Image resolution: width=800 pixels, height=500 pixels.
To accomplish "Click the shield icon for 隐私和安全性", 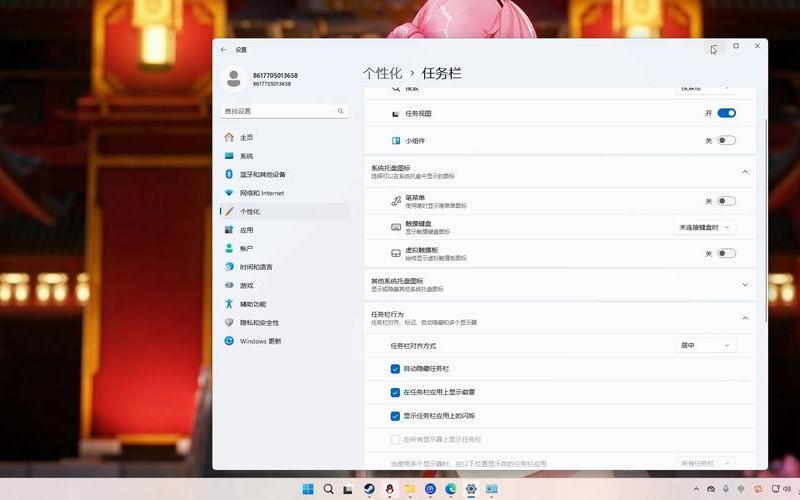I will click(229, 322).
